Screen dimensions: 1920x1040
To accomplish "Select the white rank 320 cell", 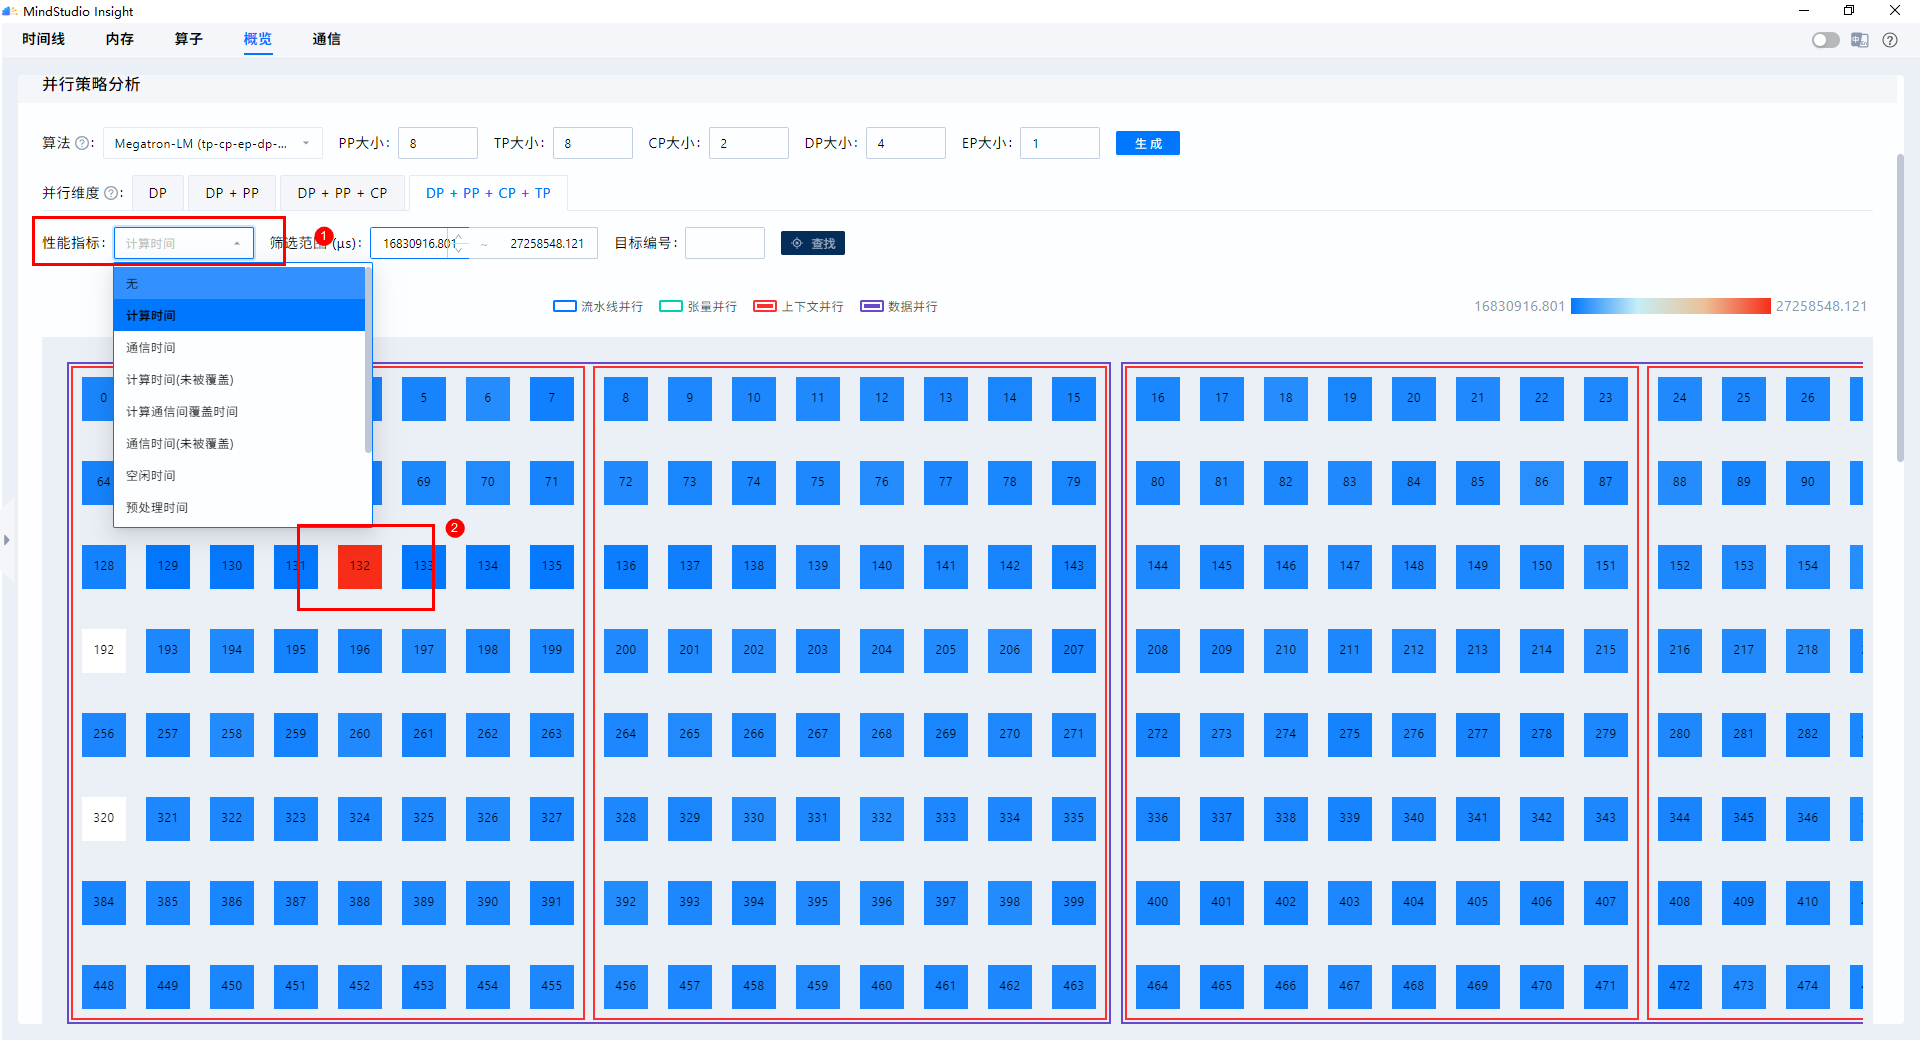I will [x=104, y=818].
